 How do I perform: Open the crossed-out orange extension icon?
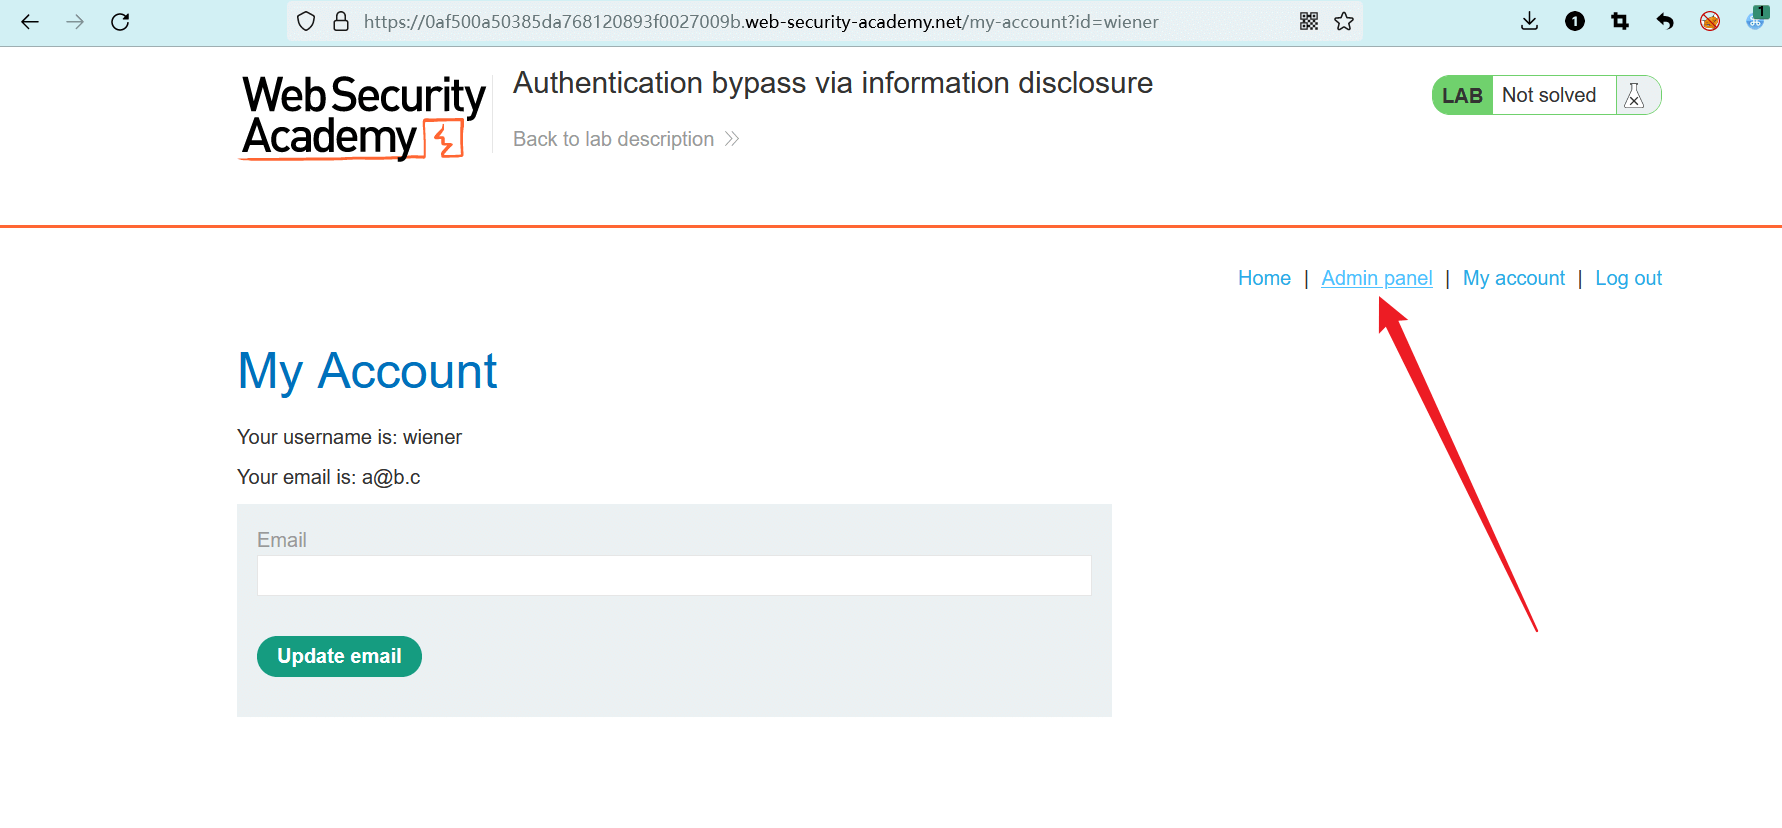[x=1710, y=22]
